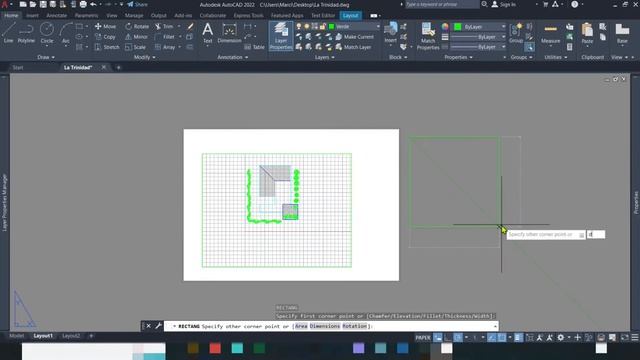Viewport: 640px width, 360px height.
Task: Toggle PAPER space mode
Action: (423, 338)
